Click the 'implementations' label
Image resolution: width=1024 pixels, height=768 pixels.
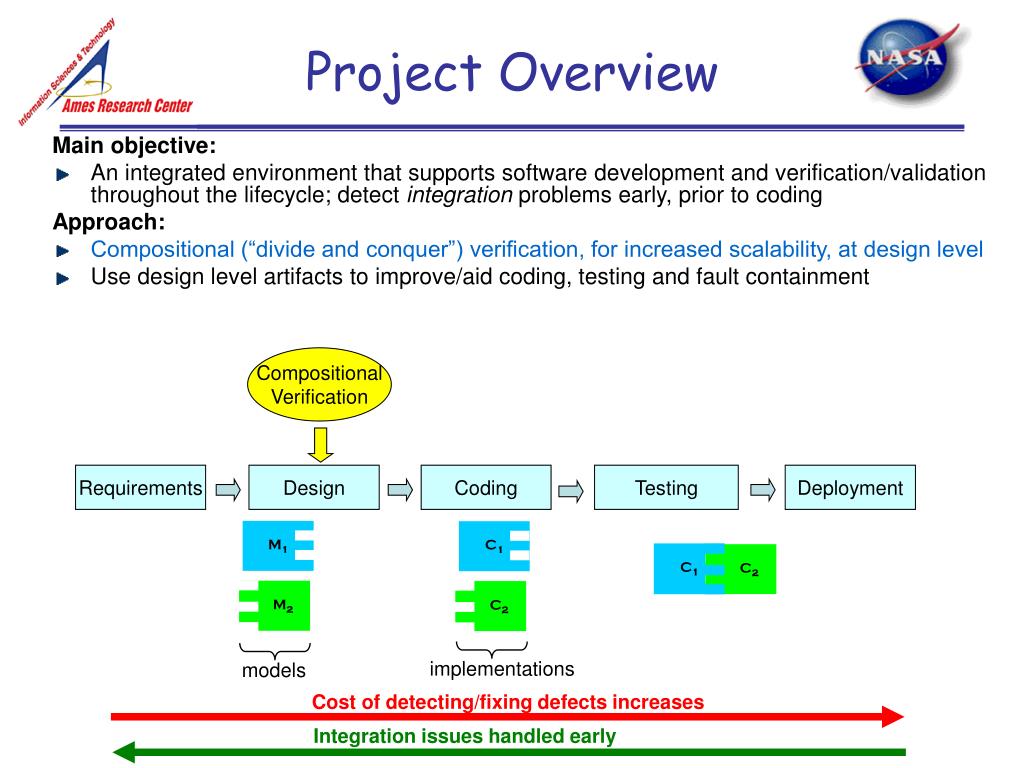click(502, 669)
